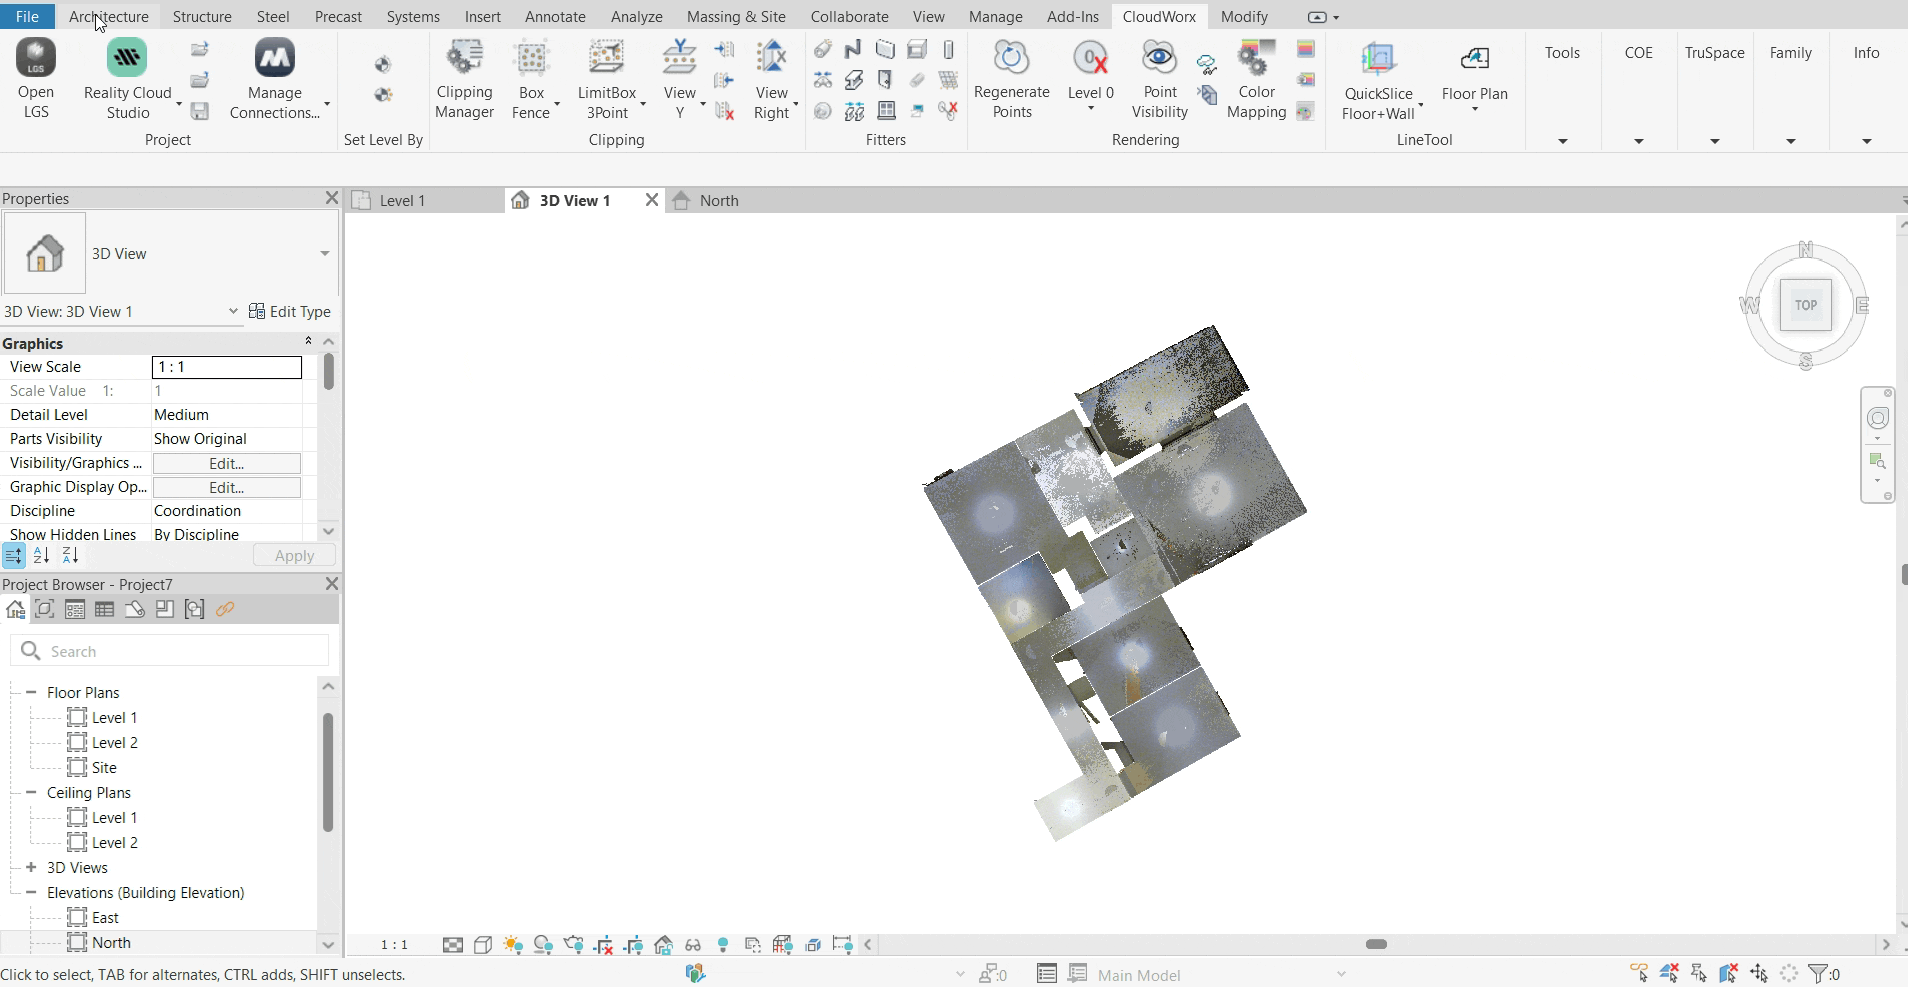Screen dimensions: 1908x987
Task: Switch to the Level 1 view tab
Action: (x=402, y=201)
